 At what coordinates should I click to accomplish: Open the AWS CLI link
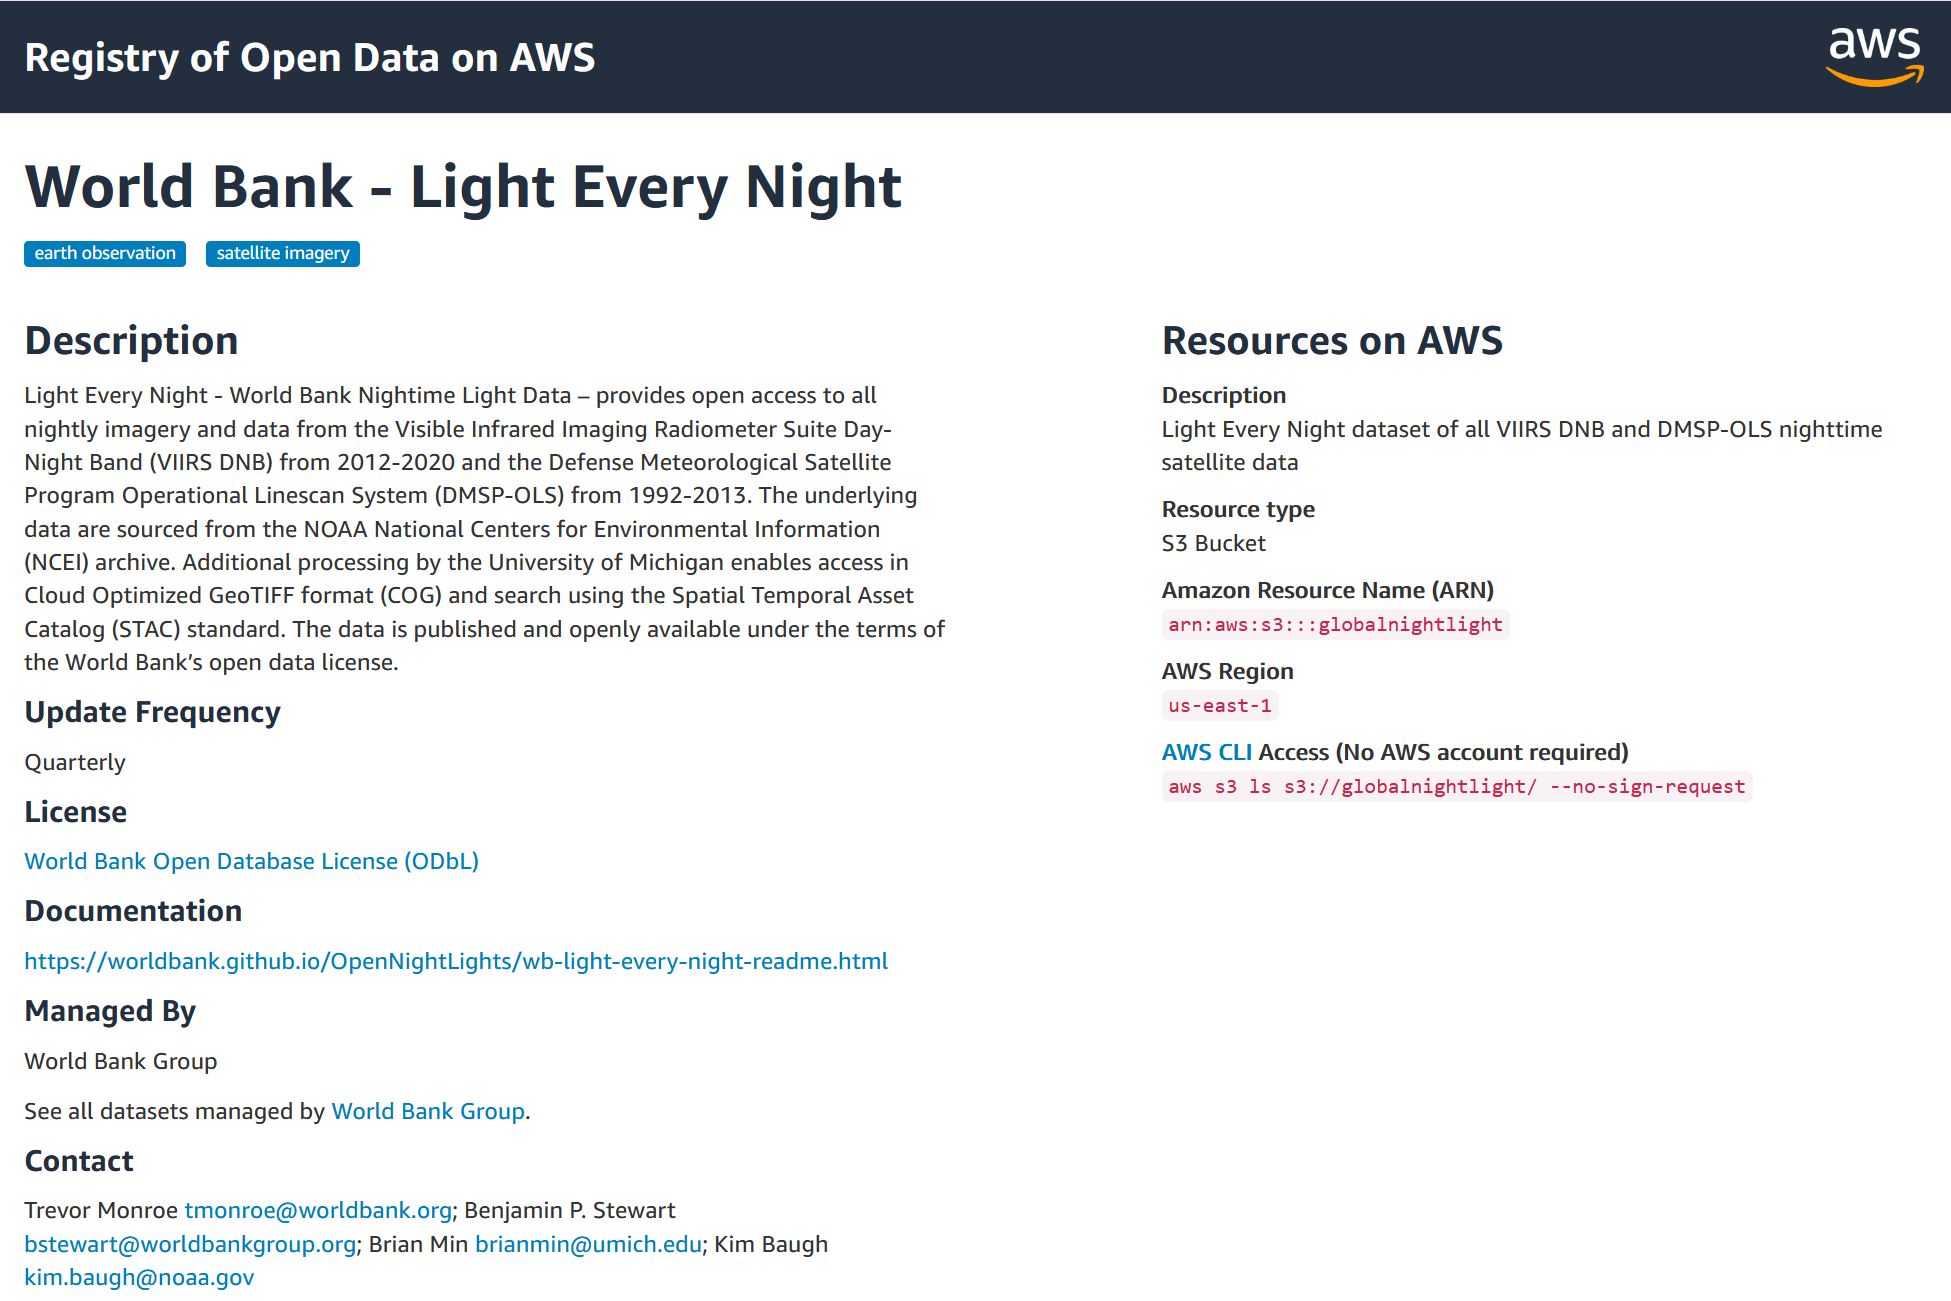pyautogui.click(x=1205, y=752)
